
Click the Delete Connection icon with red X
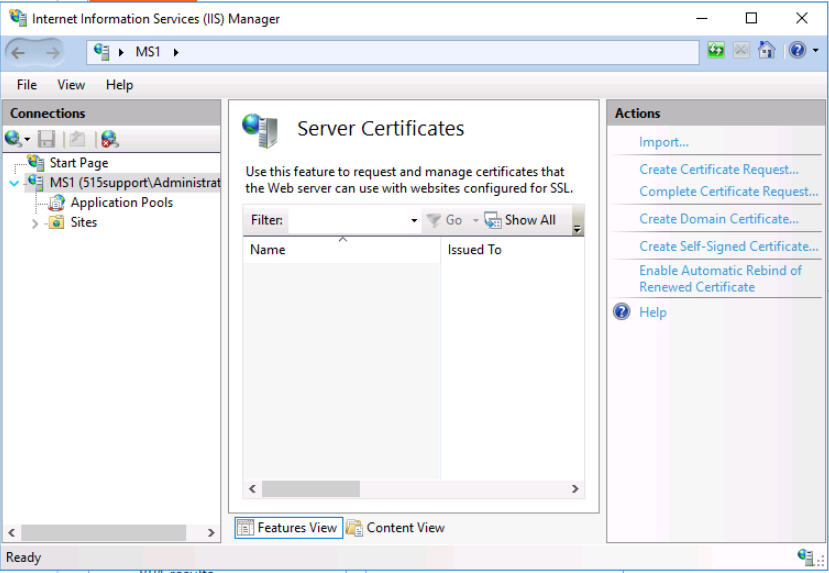[109, 139]
